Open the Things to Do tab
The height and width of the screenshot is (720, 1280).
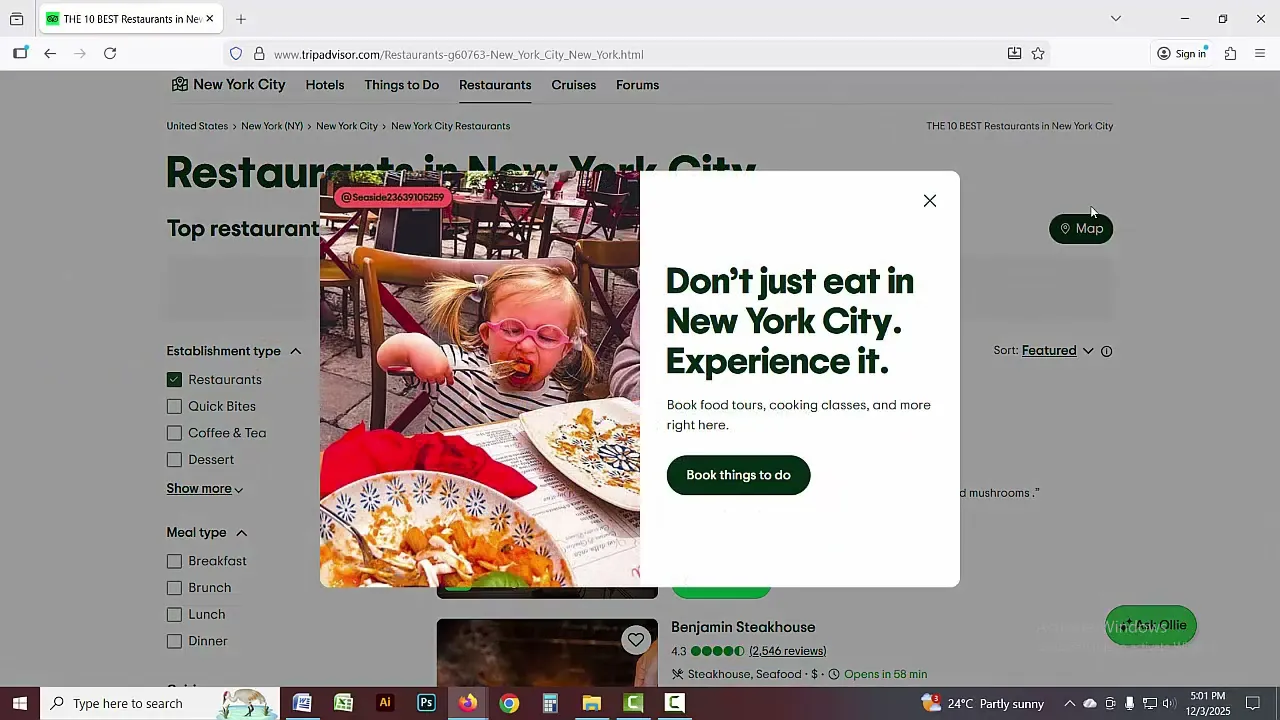(x=401, y=85)
